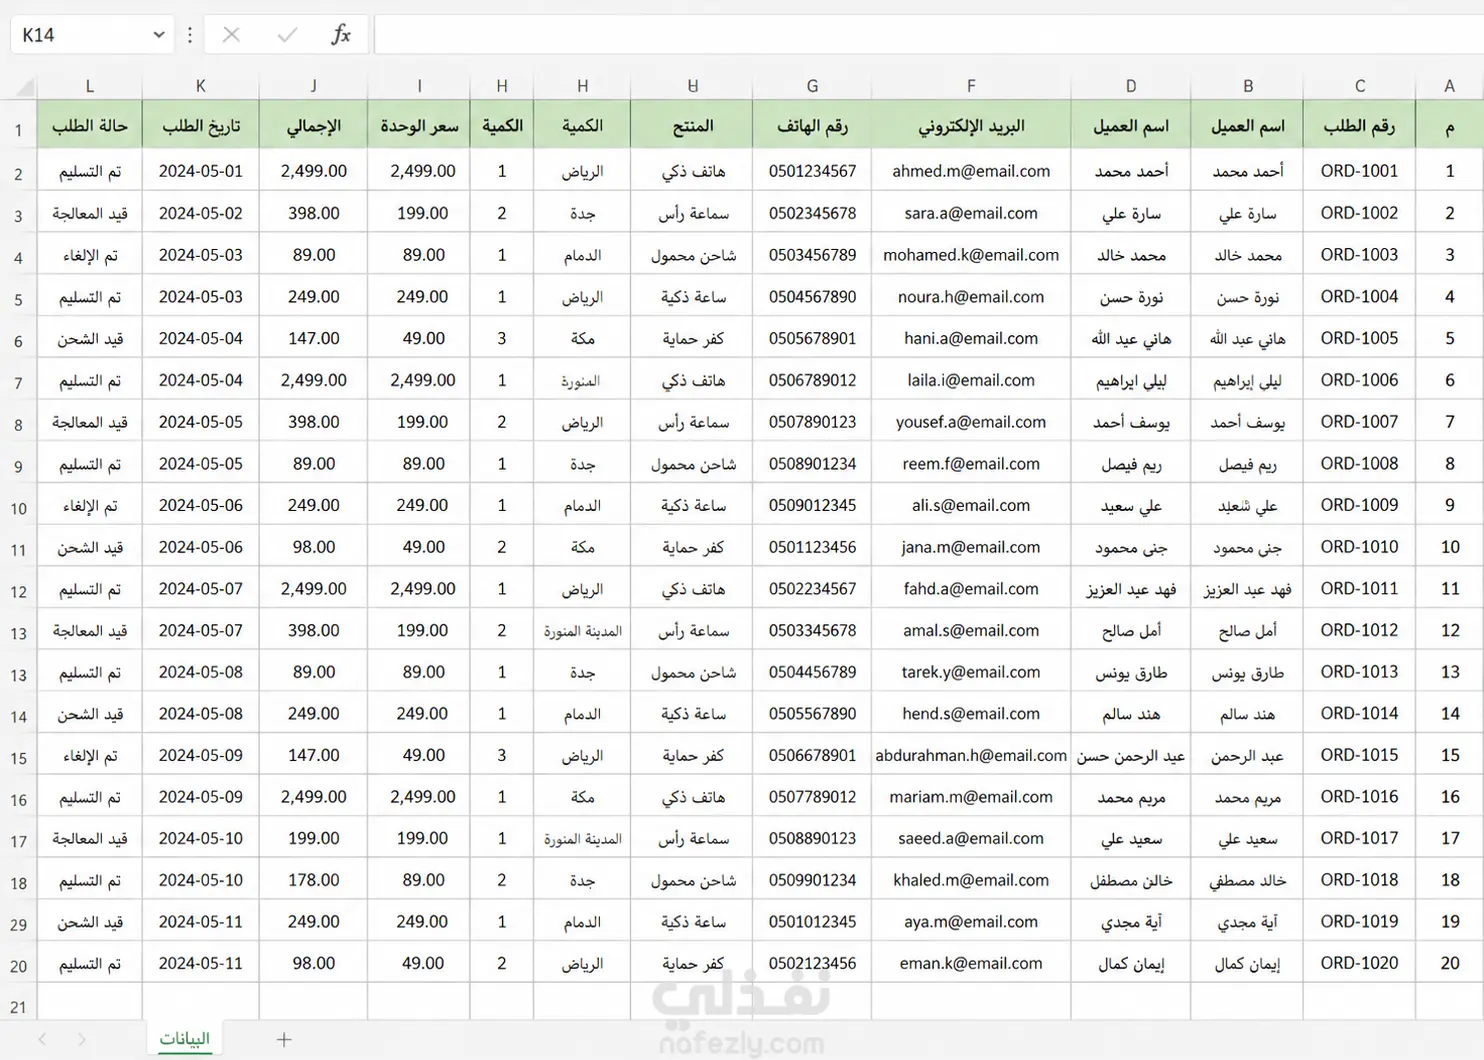
Task: Click the رقم الطلب header cell
Action: [x=1360, y=126]
